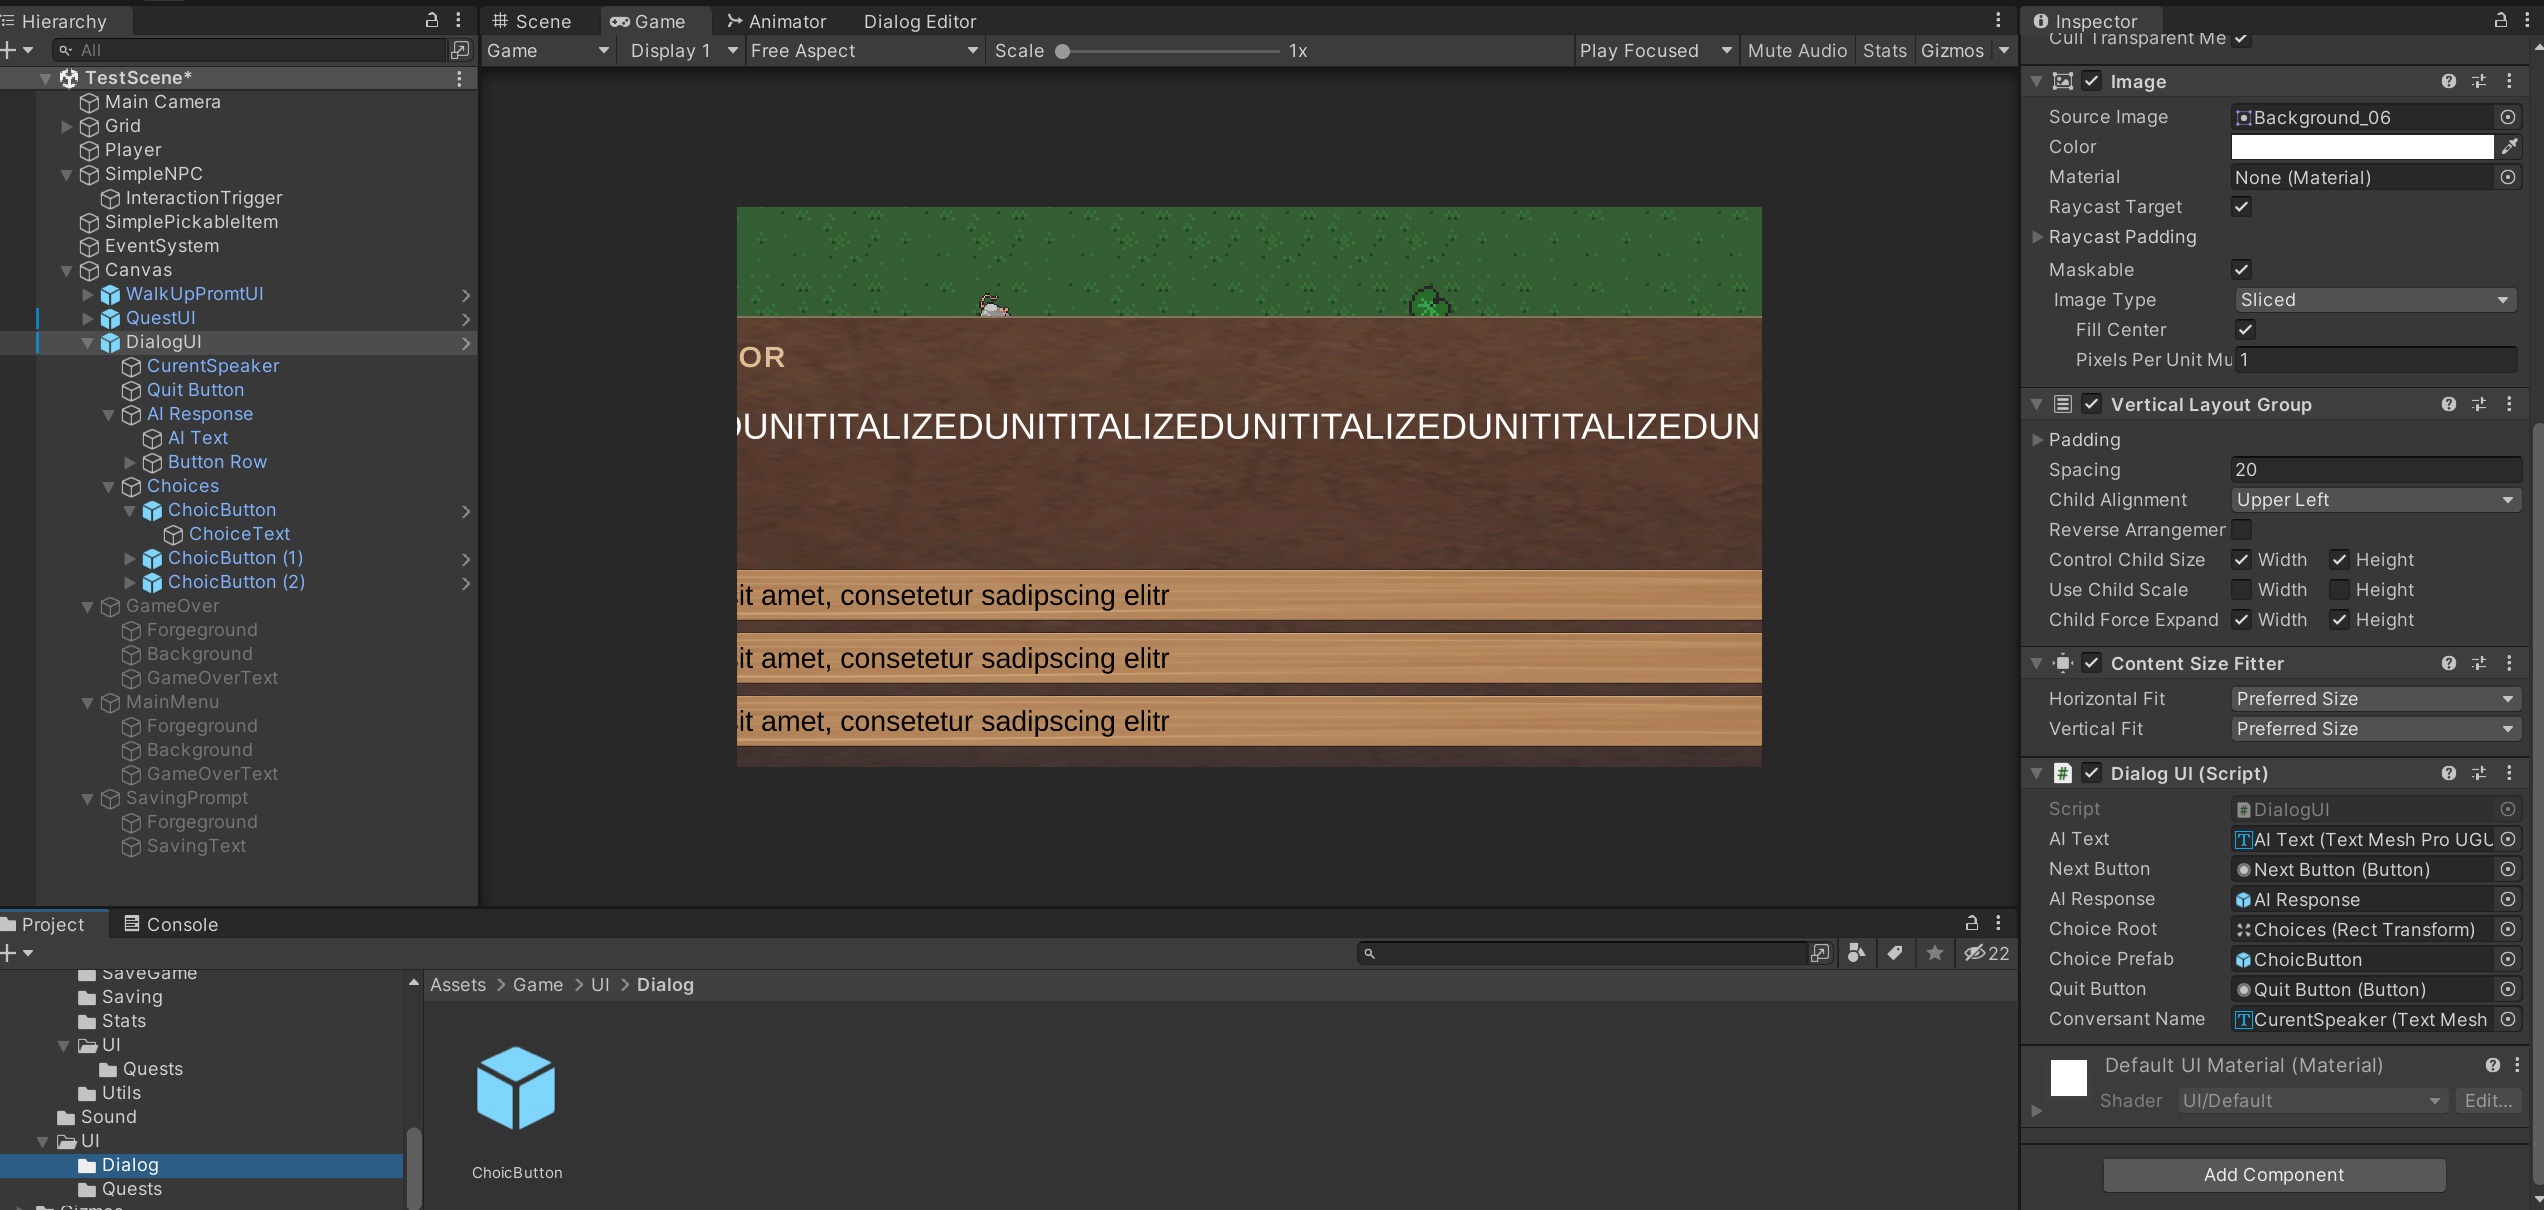This screenshot has width=2544, height=1210.
Task: Open Free Aspect dropdown
Action: pos(864,51)
